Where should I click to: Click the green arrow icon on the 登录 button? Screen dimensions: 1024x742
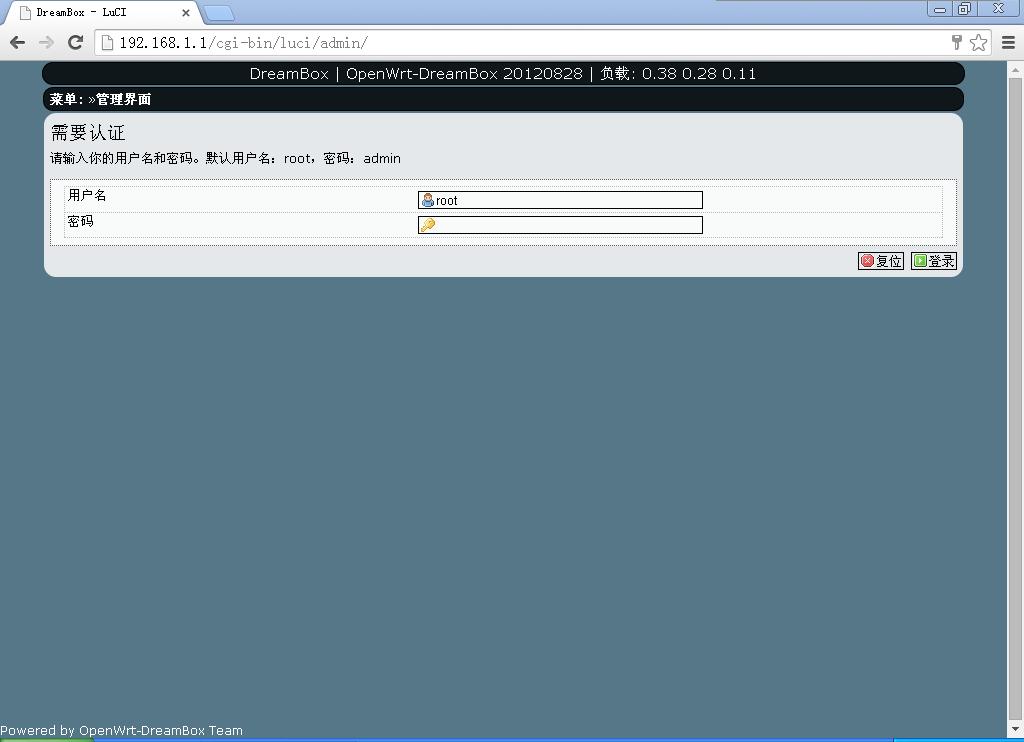pos(919,260)
